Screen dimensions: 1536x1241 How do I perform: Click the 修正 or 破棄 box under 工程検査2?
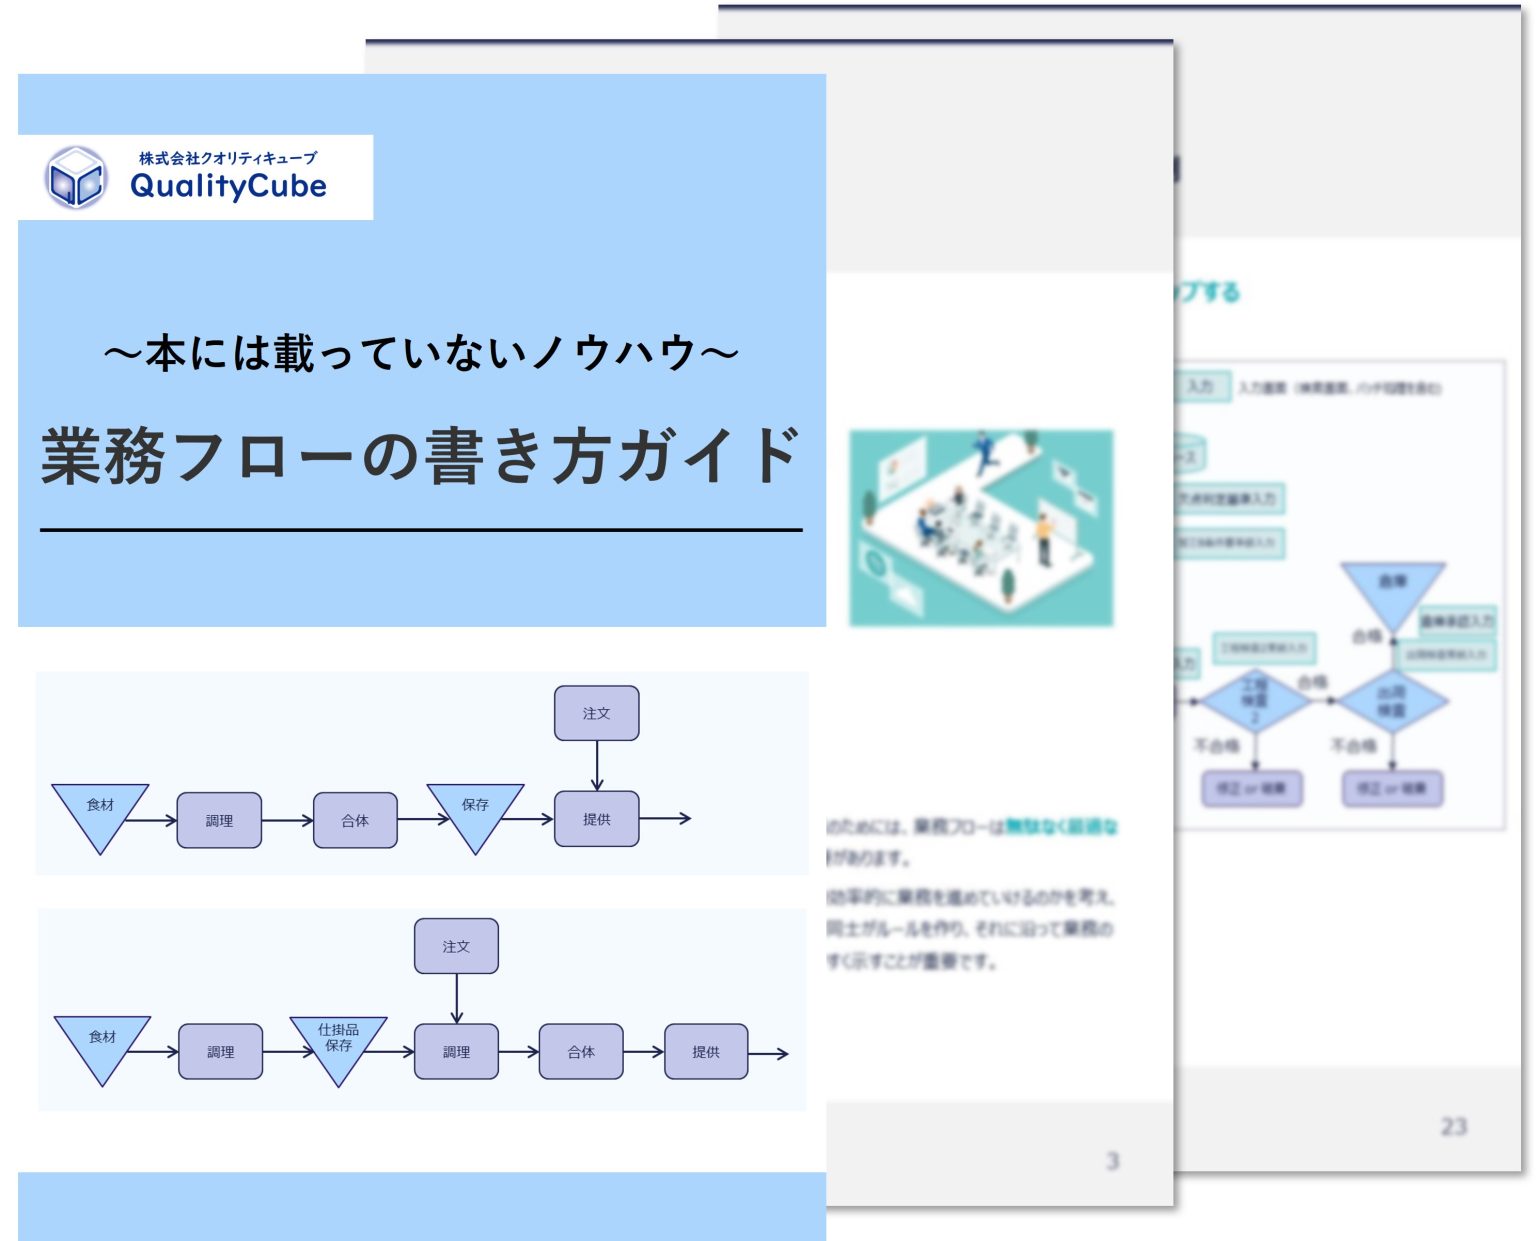pyautogui.click(x=1254, y=789)
